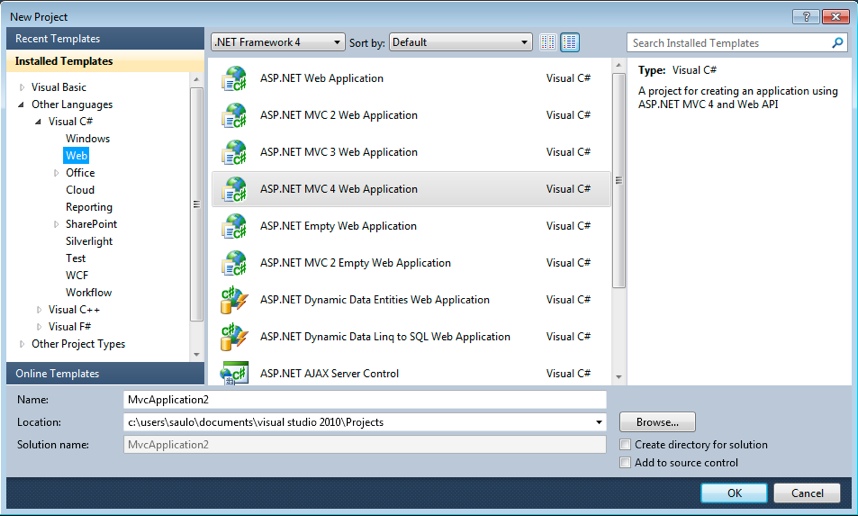Open the Recent Templates section
The width and height of the screenshot is (858, 516).
[105, 39]
